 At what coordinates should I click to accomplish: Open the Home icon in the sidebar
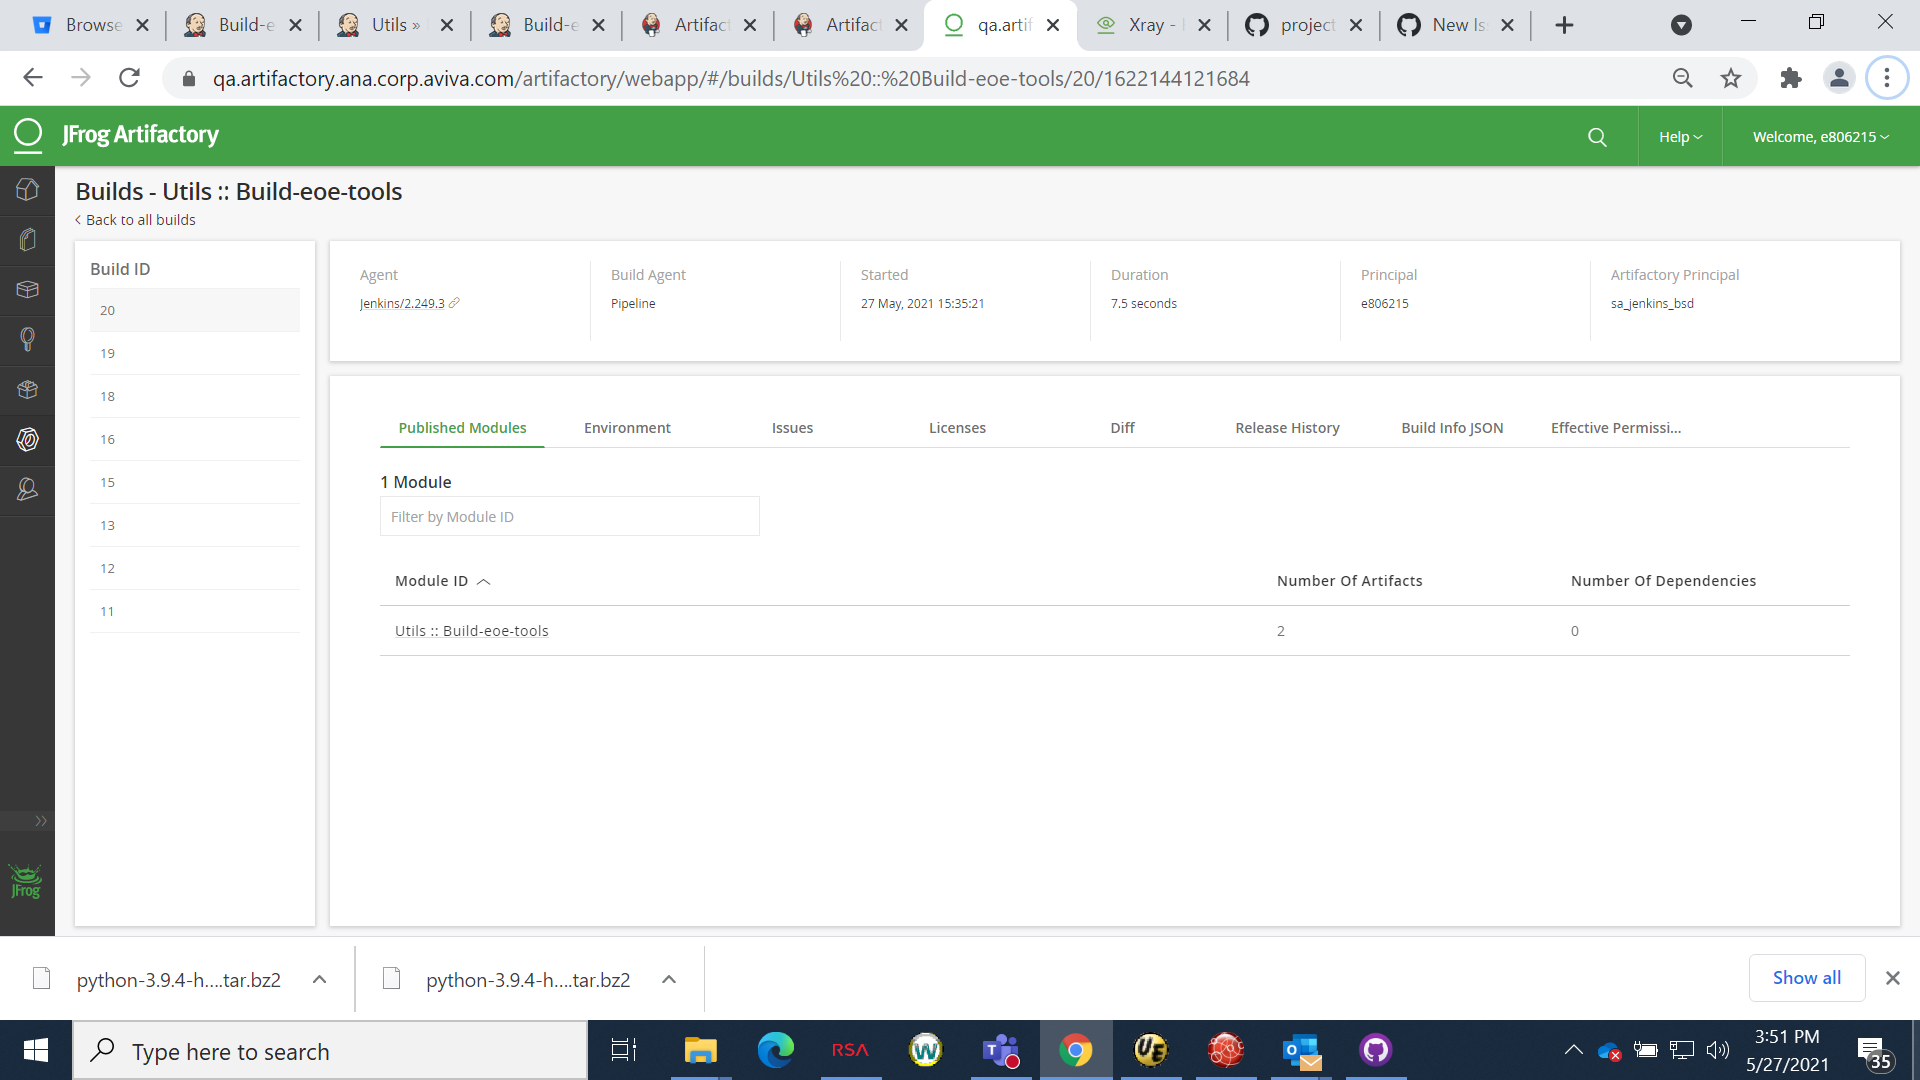click(x=27, y=190)
